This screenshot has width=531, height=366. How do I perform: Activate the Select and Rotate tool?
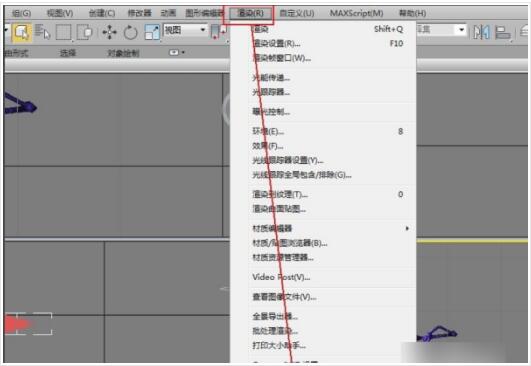[x=130, y=33]
